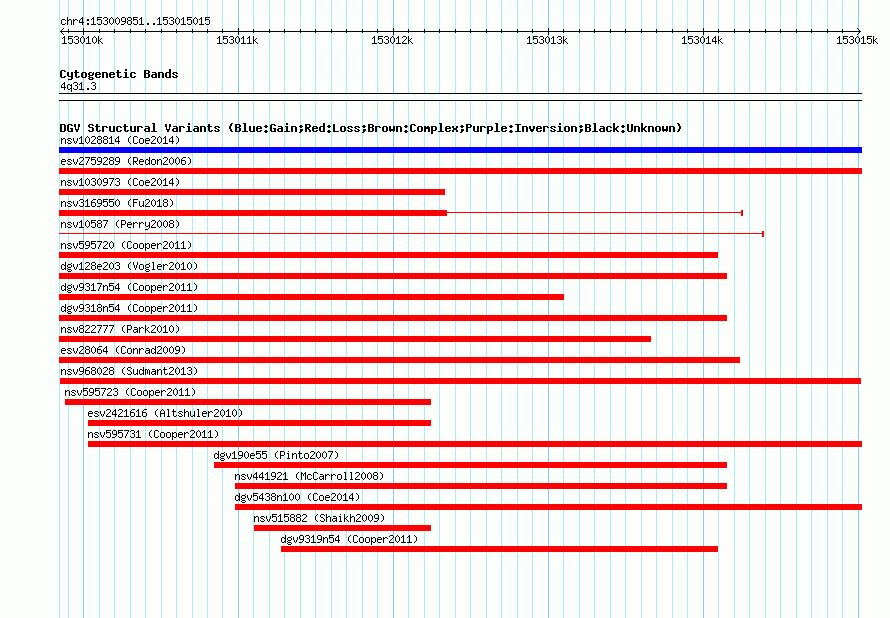This screenshot has height=618, width=890.
Task: Select dgv9319n54 (Cooper2011) label
Action: tap(349, 539)
